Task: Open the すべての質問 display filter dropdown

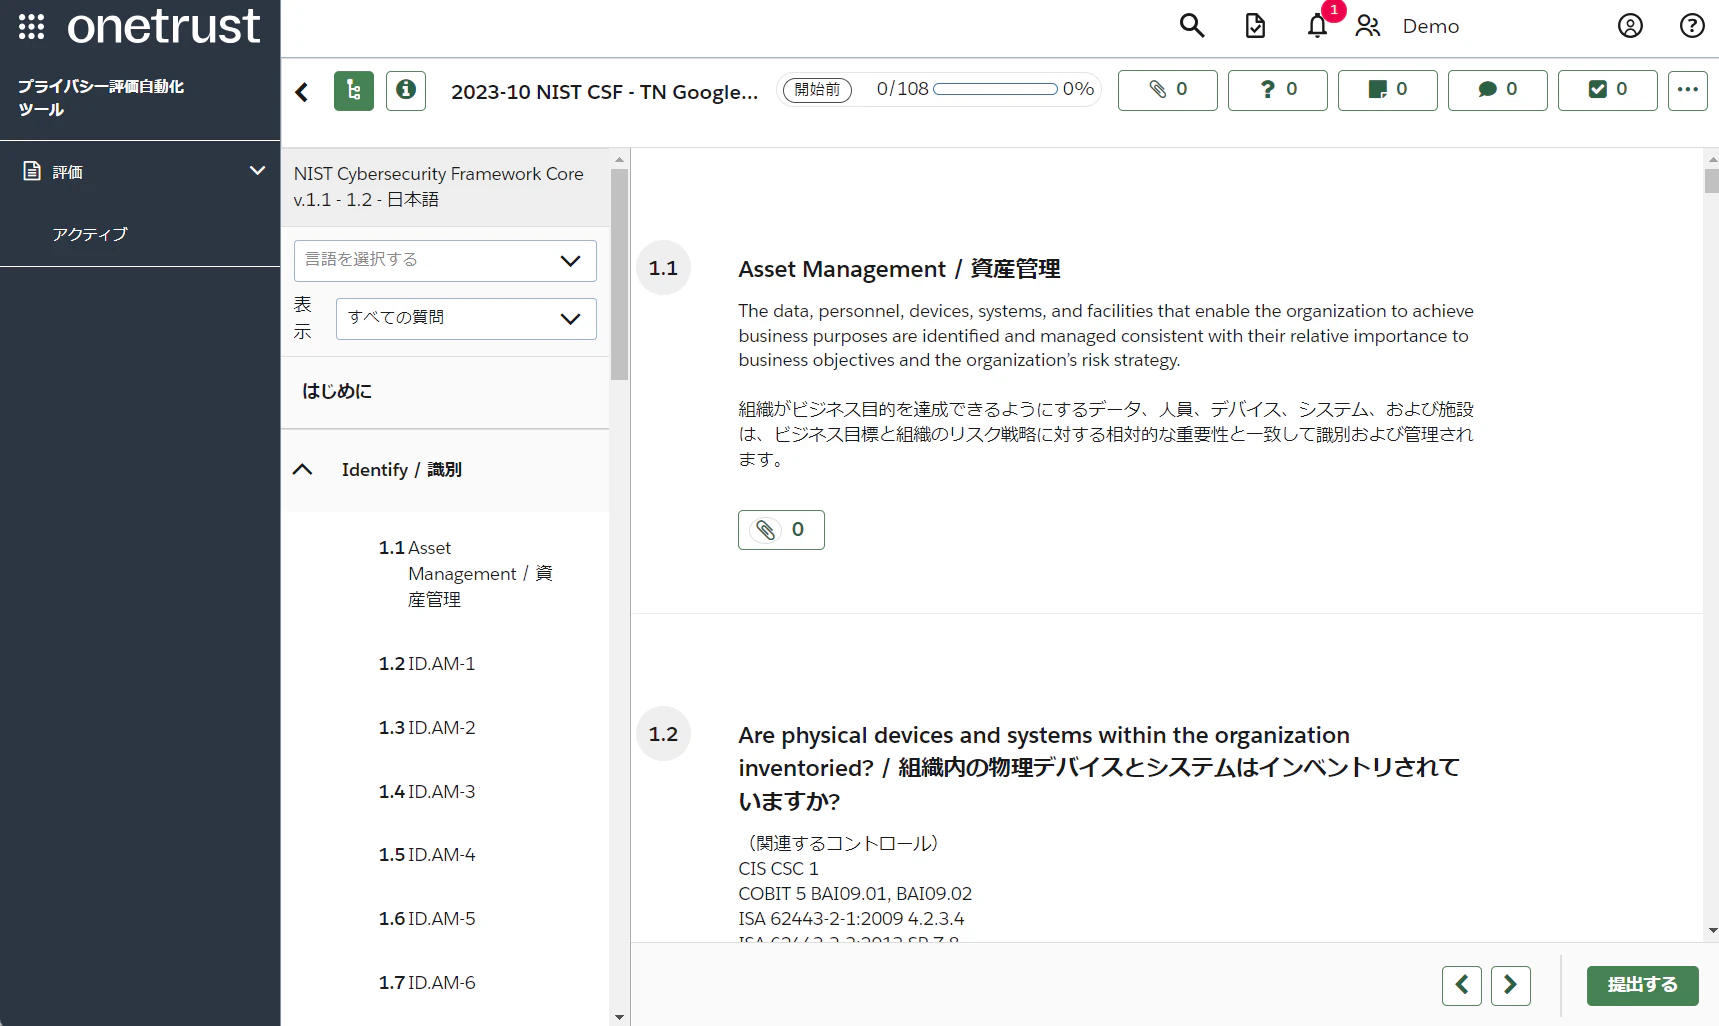Action: 466,319
